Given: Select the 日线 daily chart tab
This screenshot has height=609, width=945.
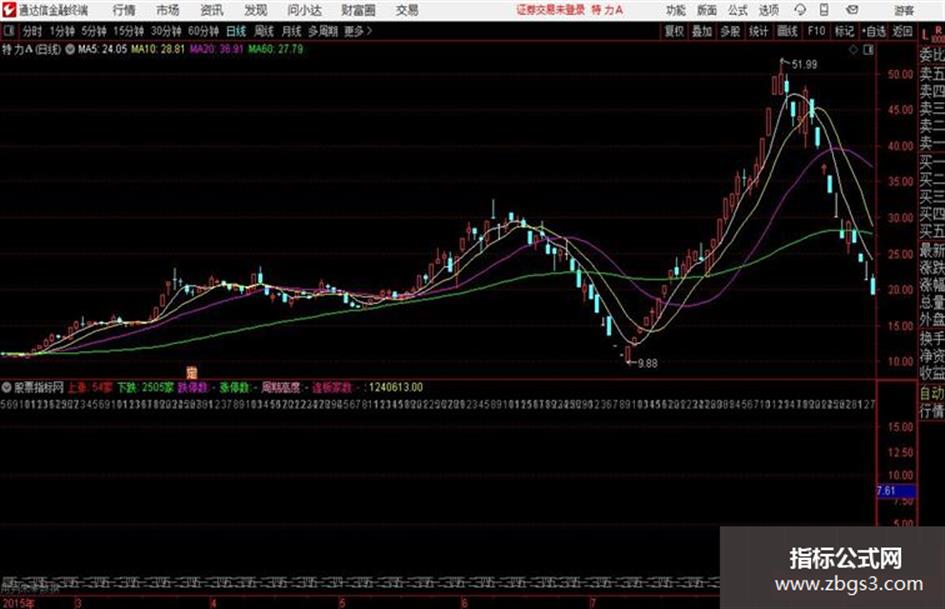Looking at the screenshot, I should point(236,31).
